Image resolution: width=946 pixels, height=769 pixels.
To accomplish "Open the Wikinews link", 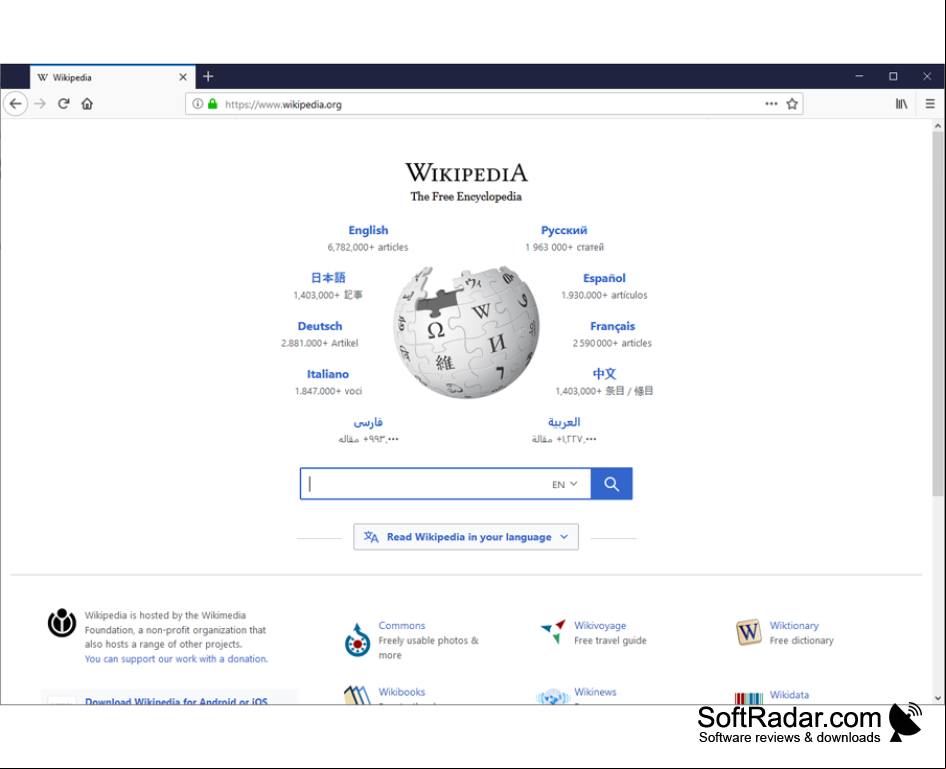I will [x=595, y=692].
